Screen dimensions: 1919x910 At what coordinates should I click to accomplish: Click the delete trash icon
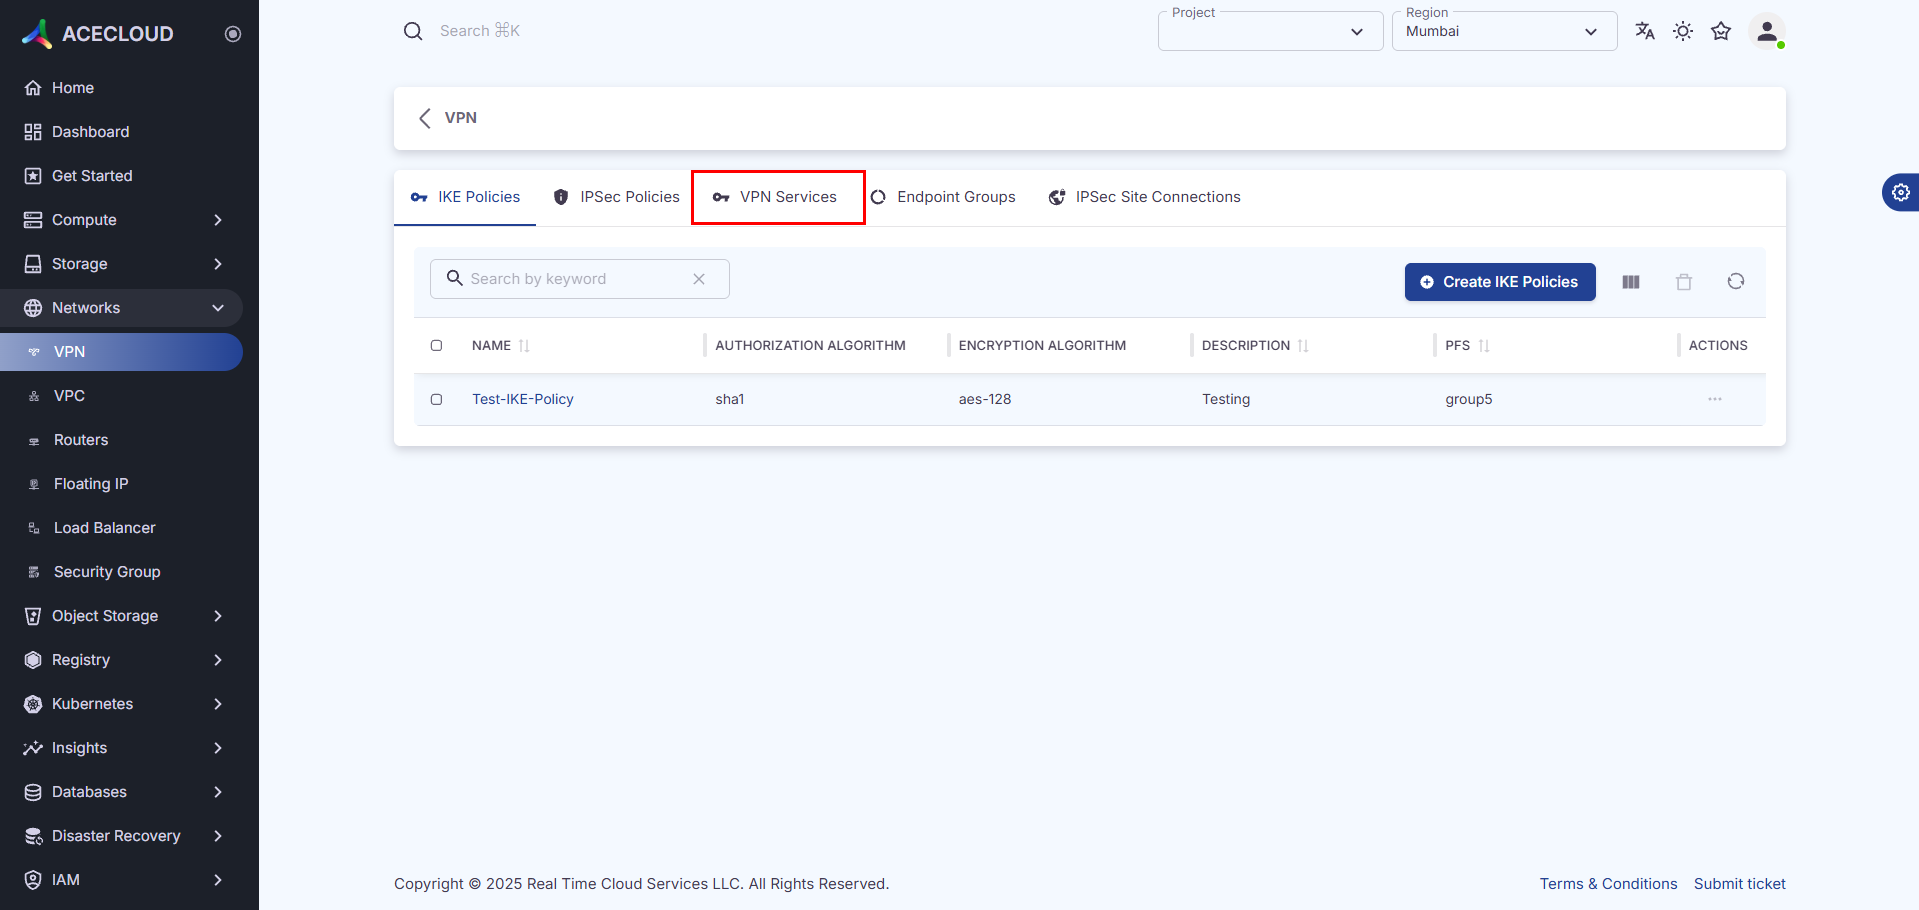click(1684, 282)
